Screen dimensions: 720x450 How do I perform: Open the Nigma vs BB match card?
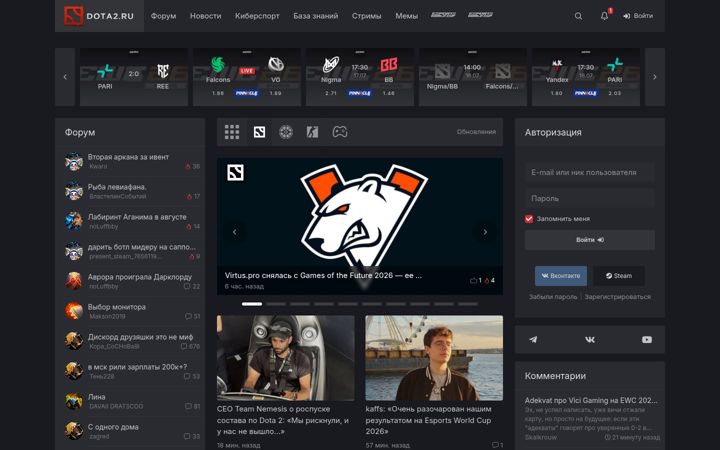point(360,77)
